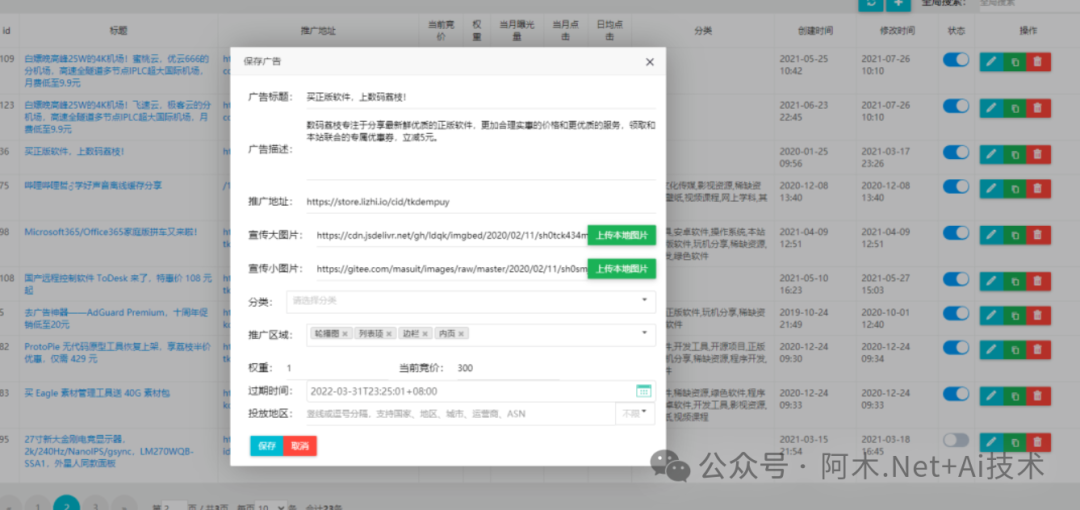
Task: Edit the ad with id 123
Action: 991,108
